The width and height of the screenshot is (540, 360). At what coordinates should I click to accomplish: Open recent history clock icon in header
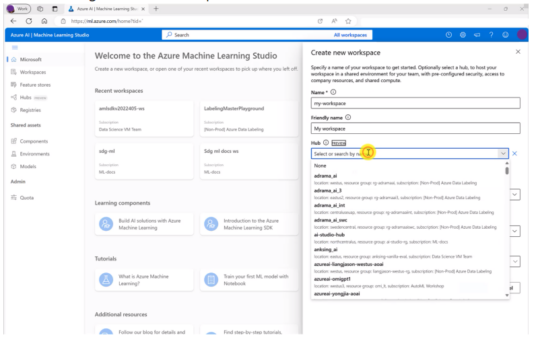(x=448, y=35)
